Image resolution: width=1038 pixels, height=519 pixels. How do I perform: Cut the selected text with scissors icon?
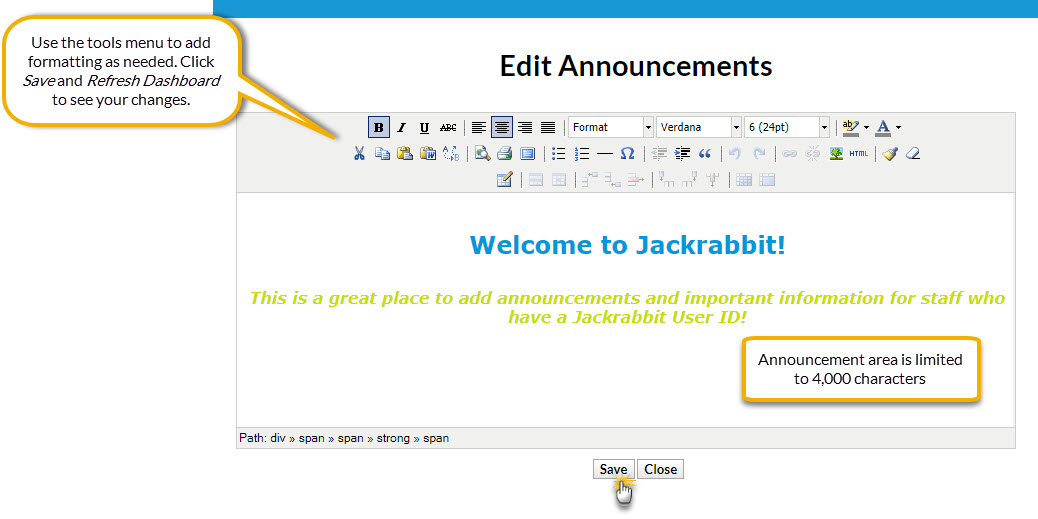click(x=359, y=154)
